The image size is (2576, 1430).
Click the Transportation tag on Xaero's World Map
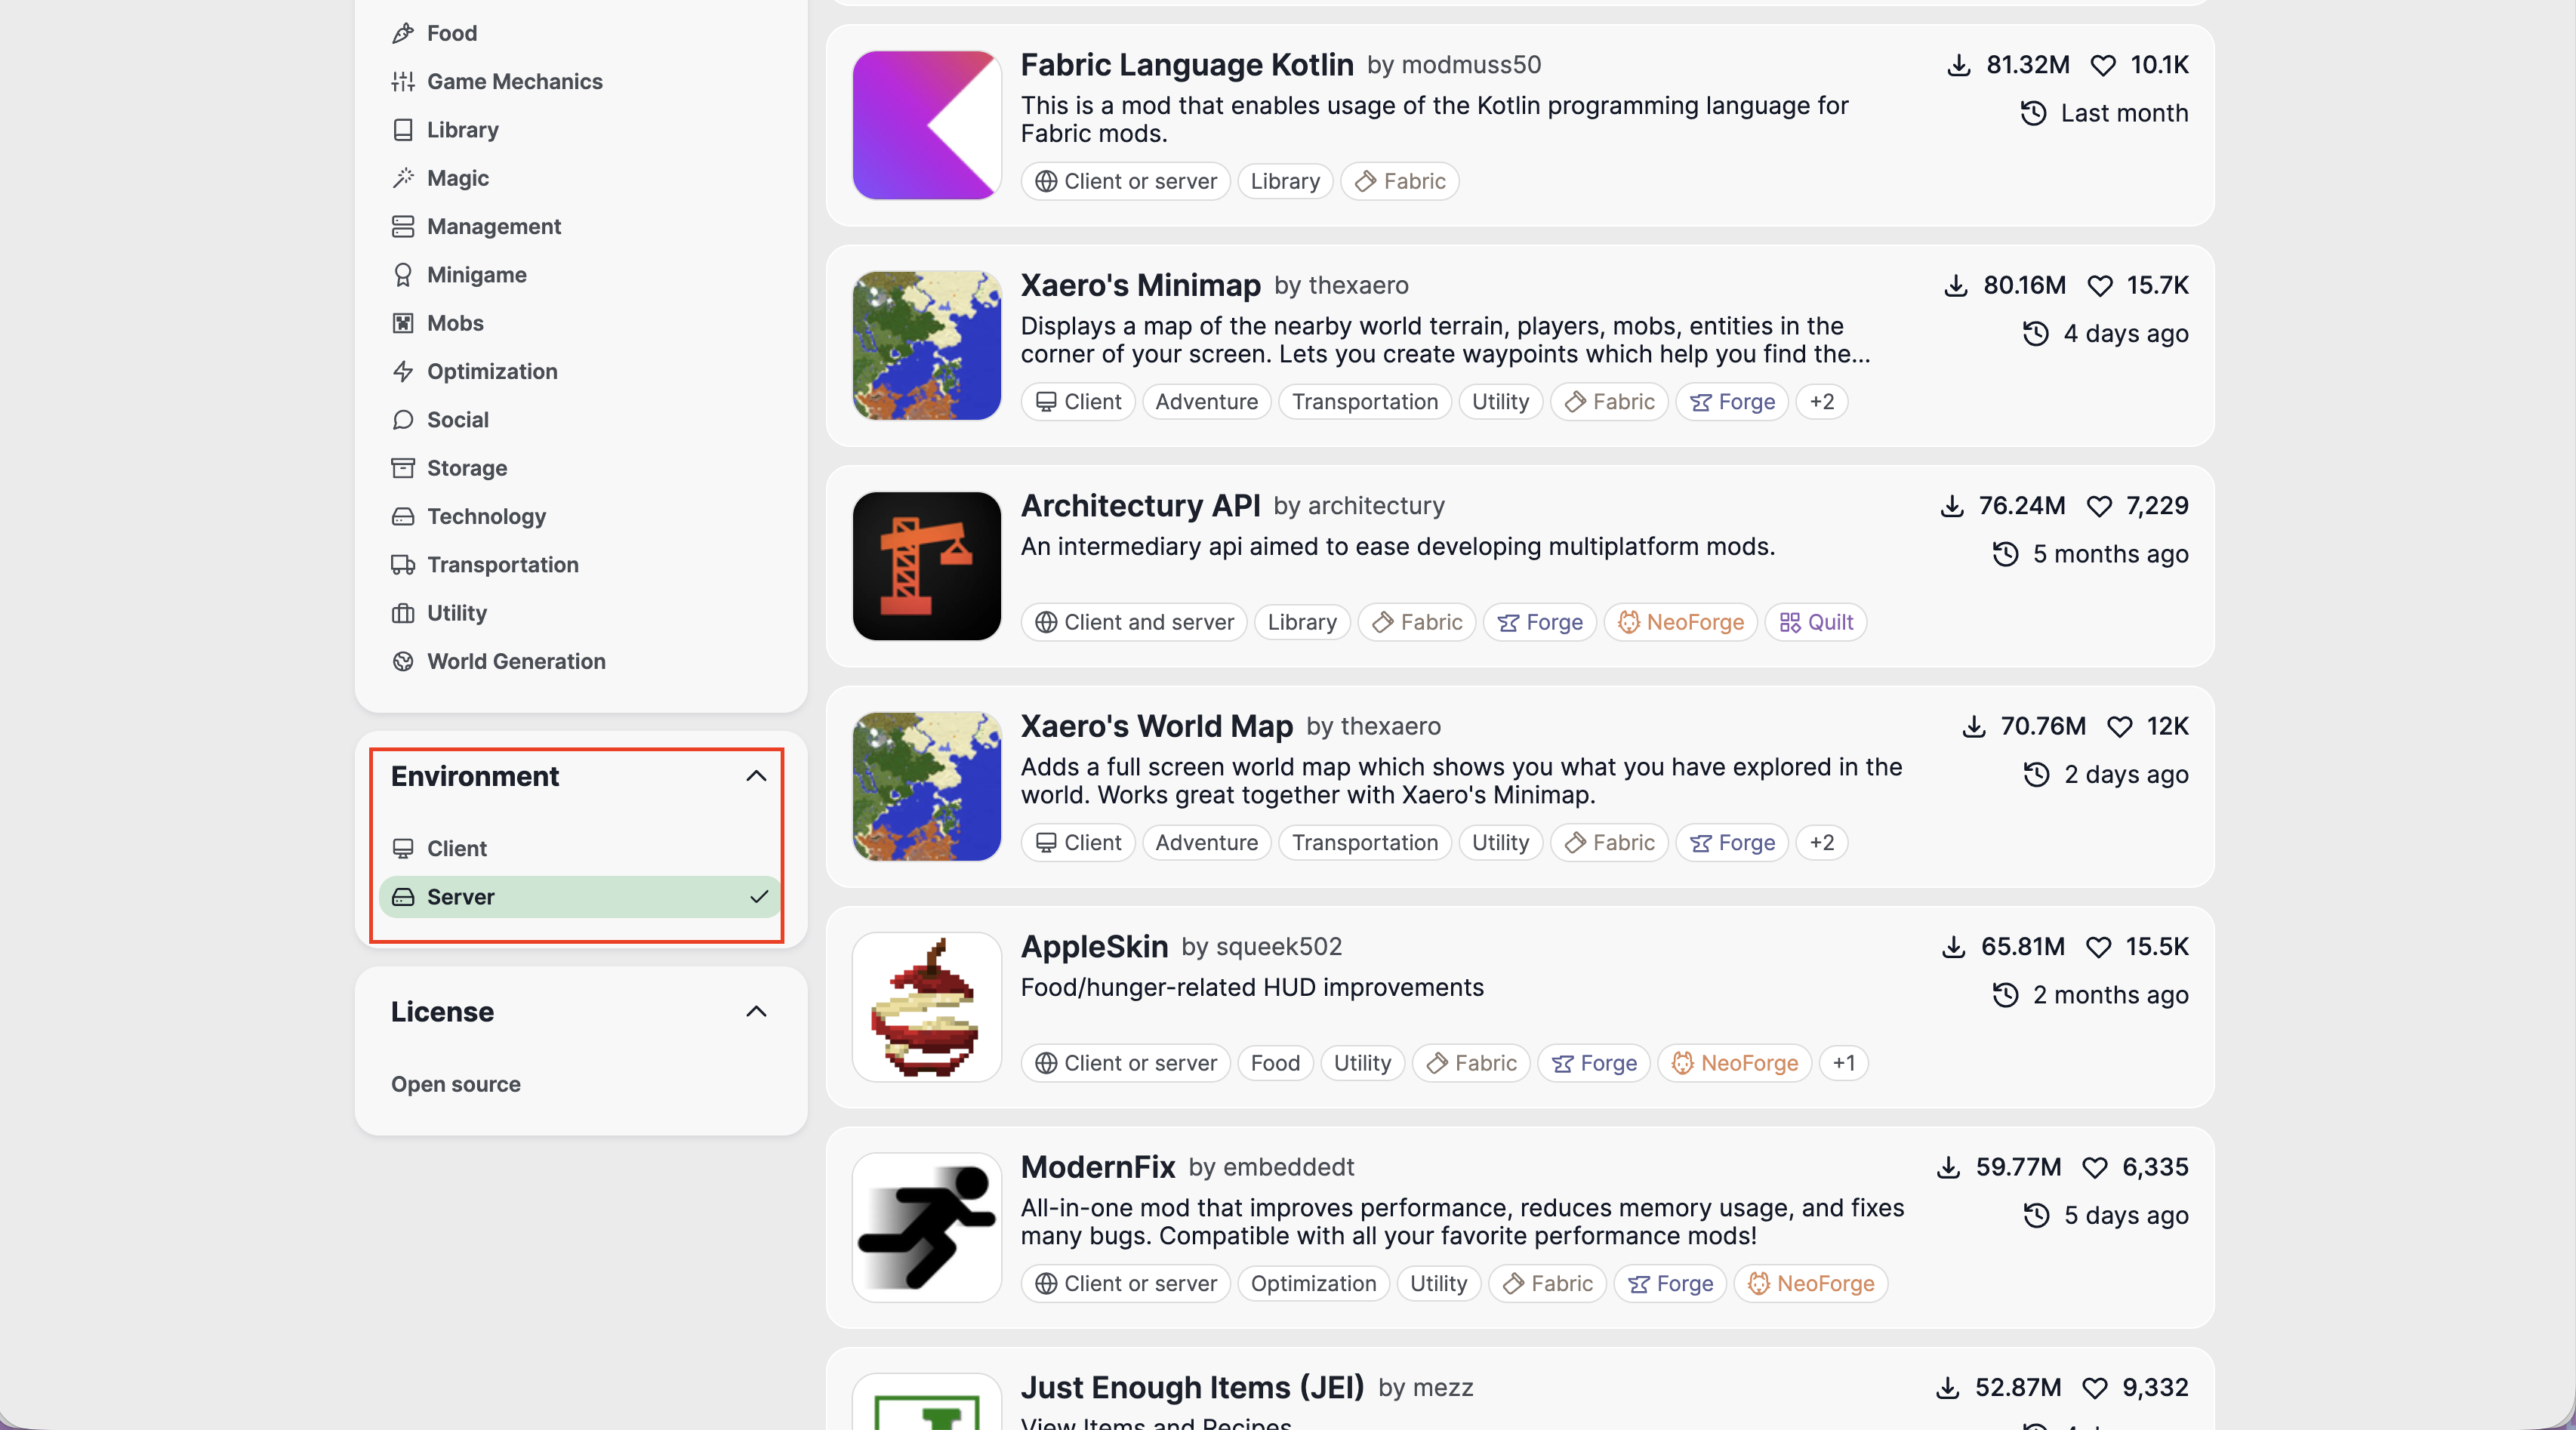1365,843
